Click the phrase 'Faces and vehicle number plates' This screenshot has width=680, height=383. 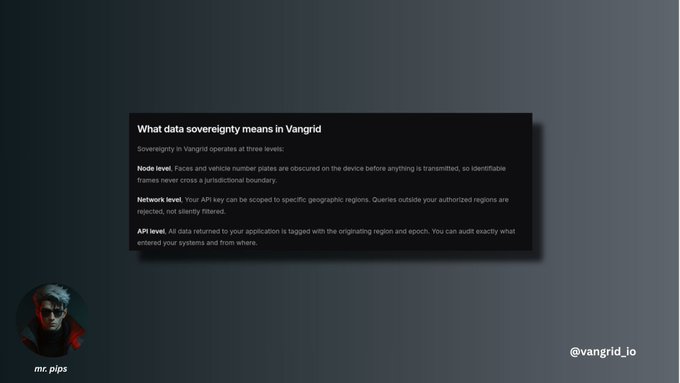225,169
